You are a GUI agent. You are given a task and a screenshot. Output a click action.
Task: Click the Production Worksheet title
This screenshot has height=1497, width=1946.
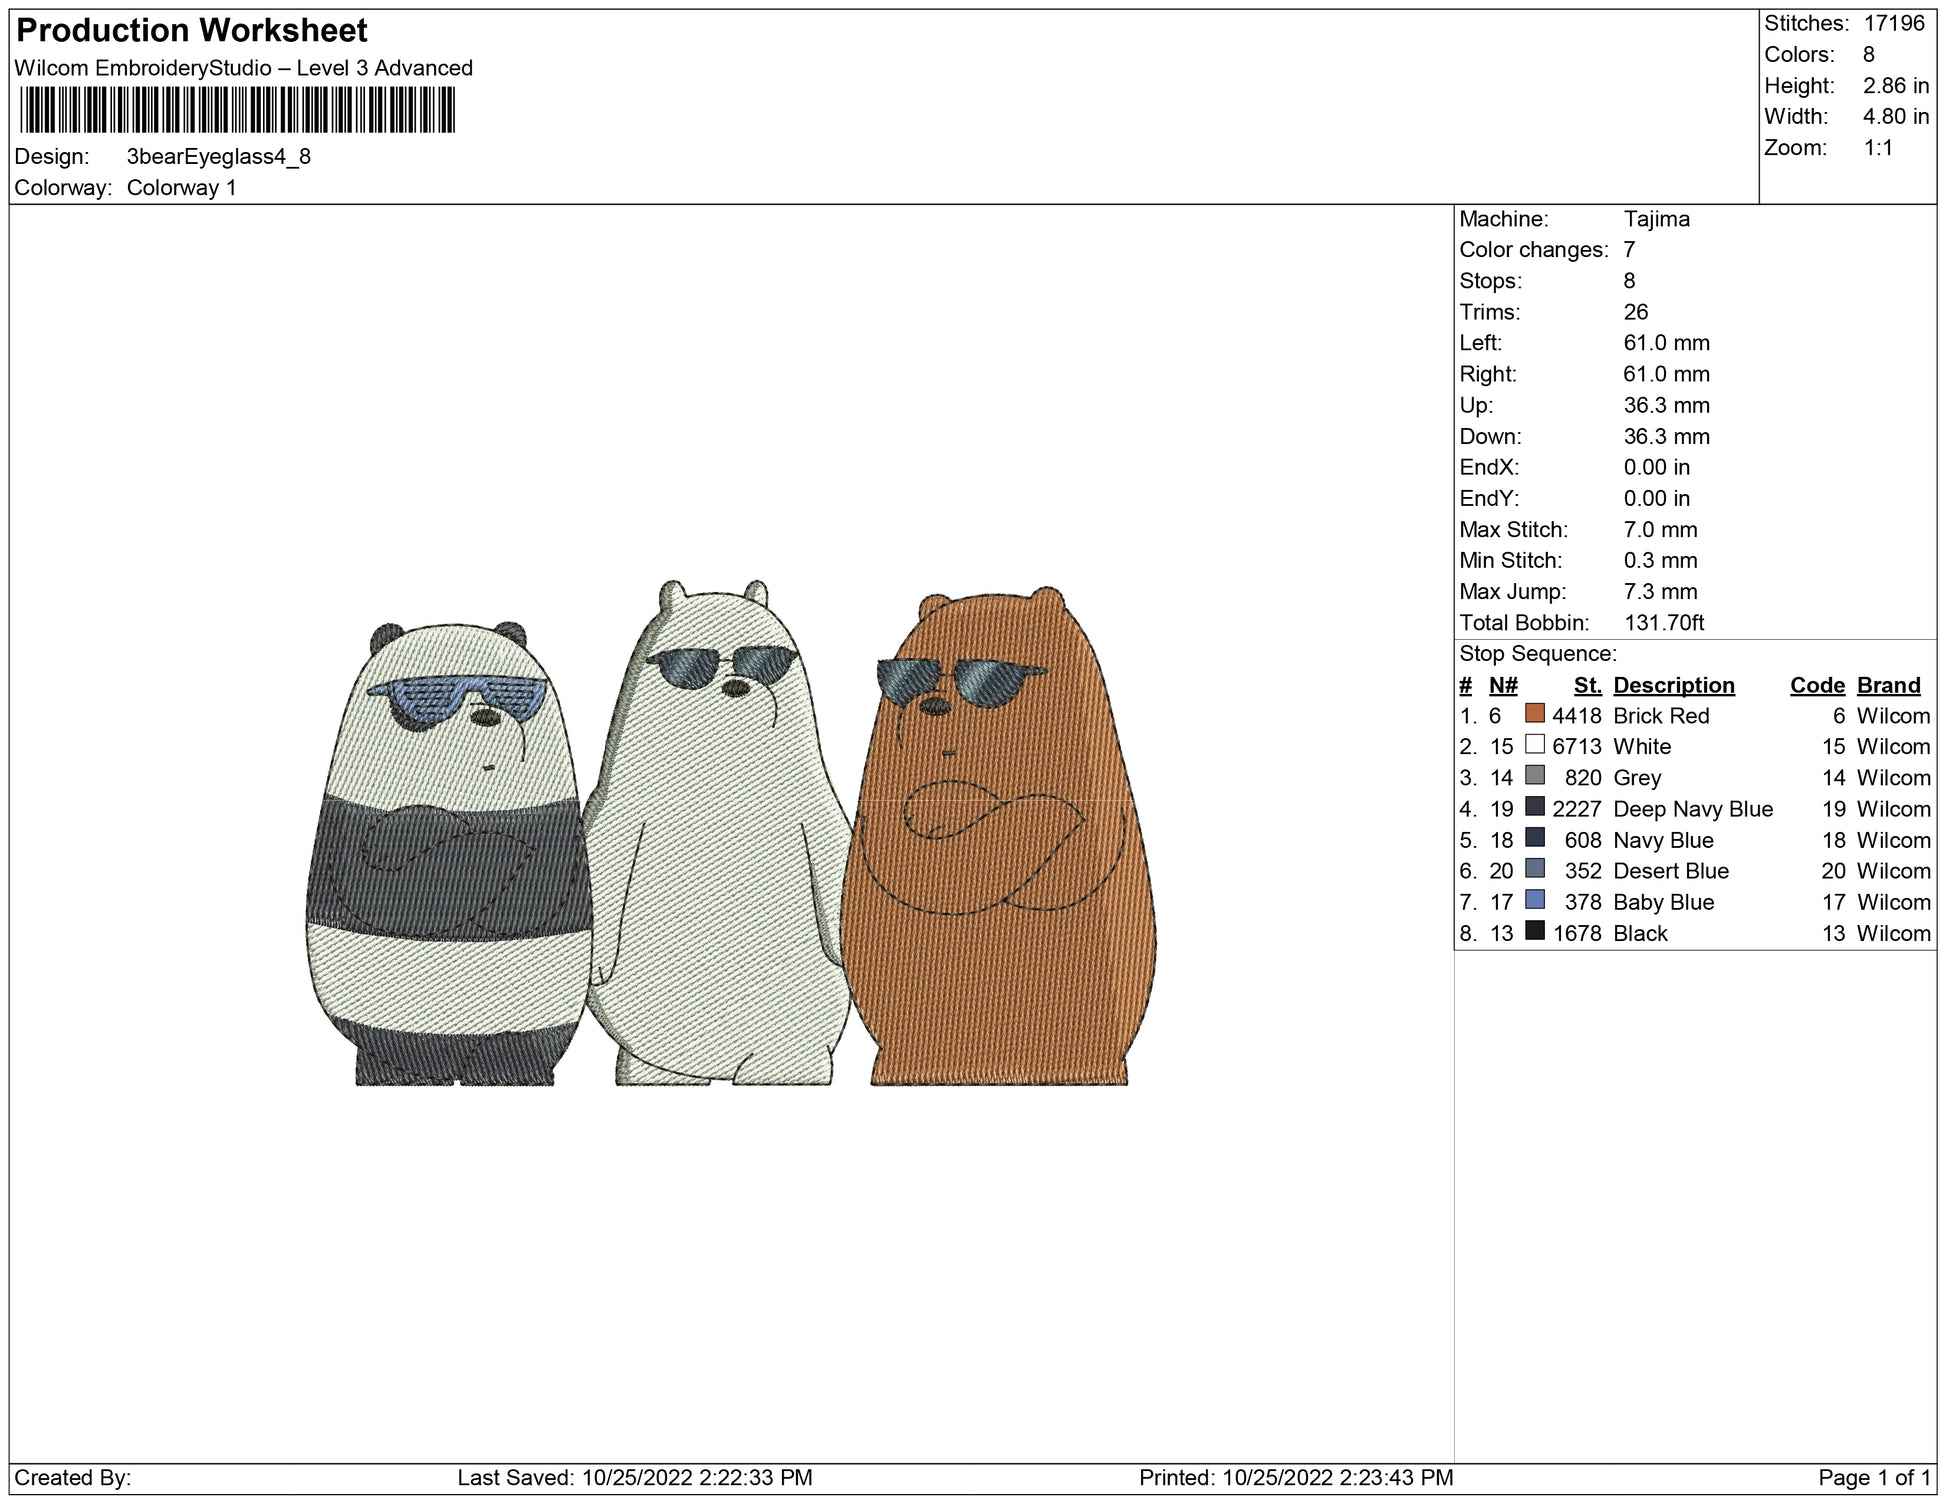[192, 31]
